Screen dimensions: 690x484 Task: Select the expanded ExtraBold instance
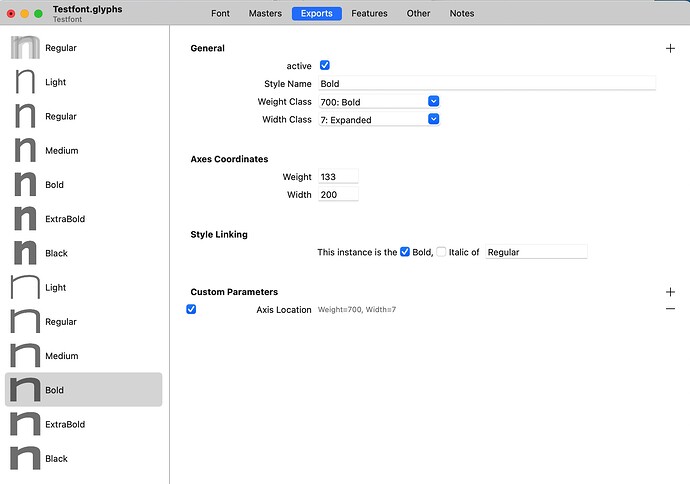pyautogui.click(x=84, y=424)
